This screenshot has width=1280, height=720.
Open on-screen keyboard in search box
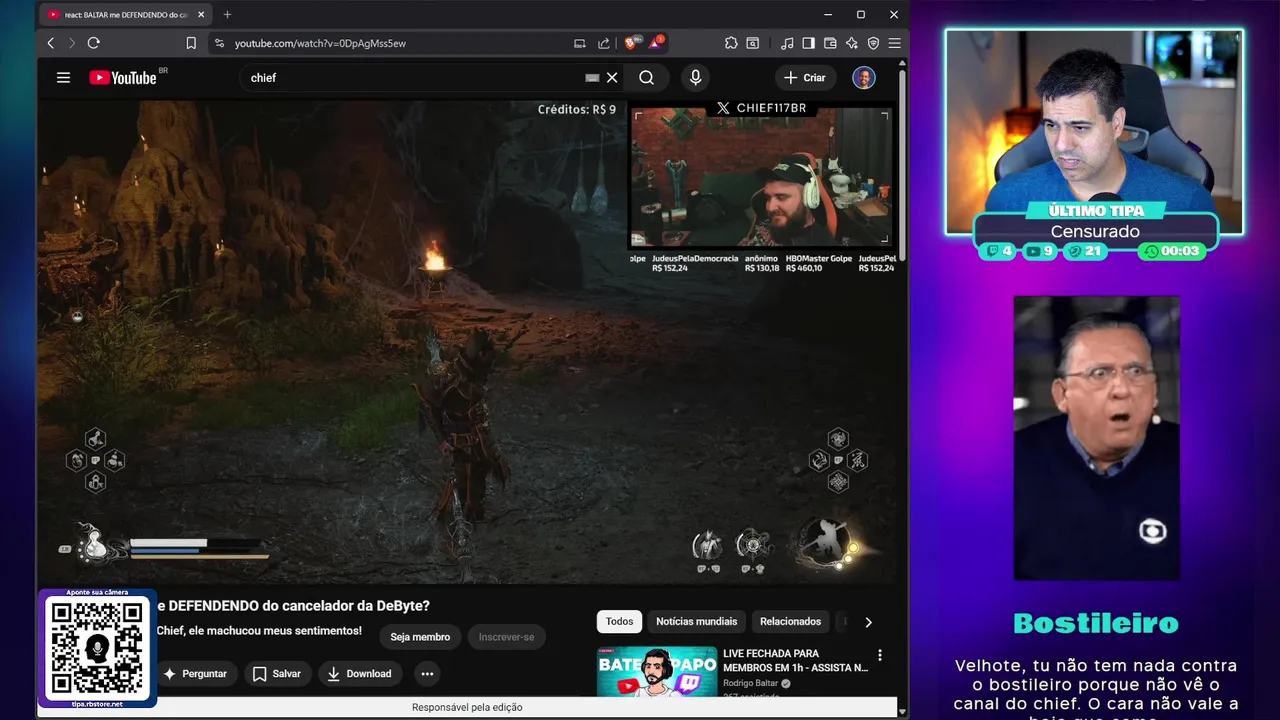(x=592, y=78)
